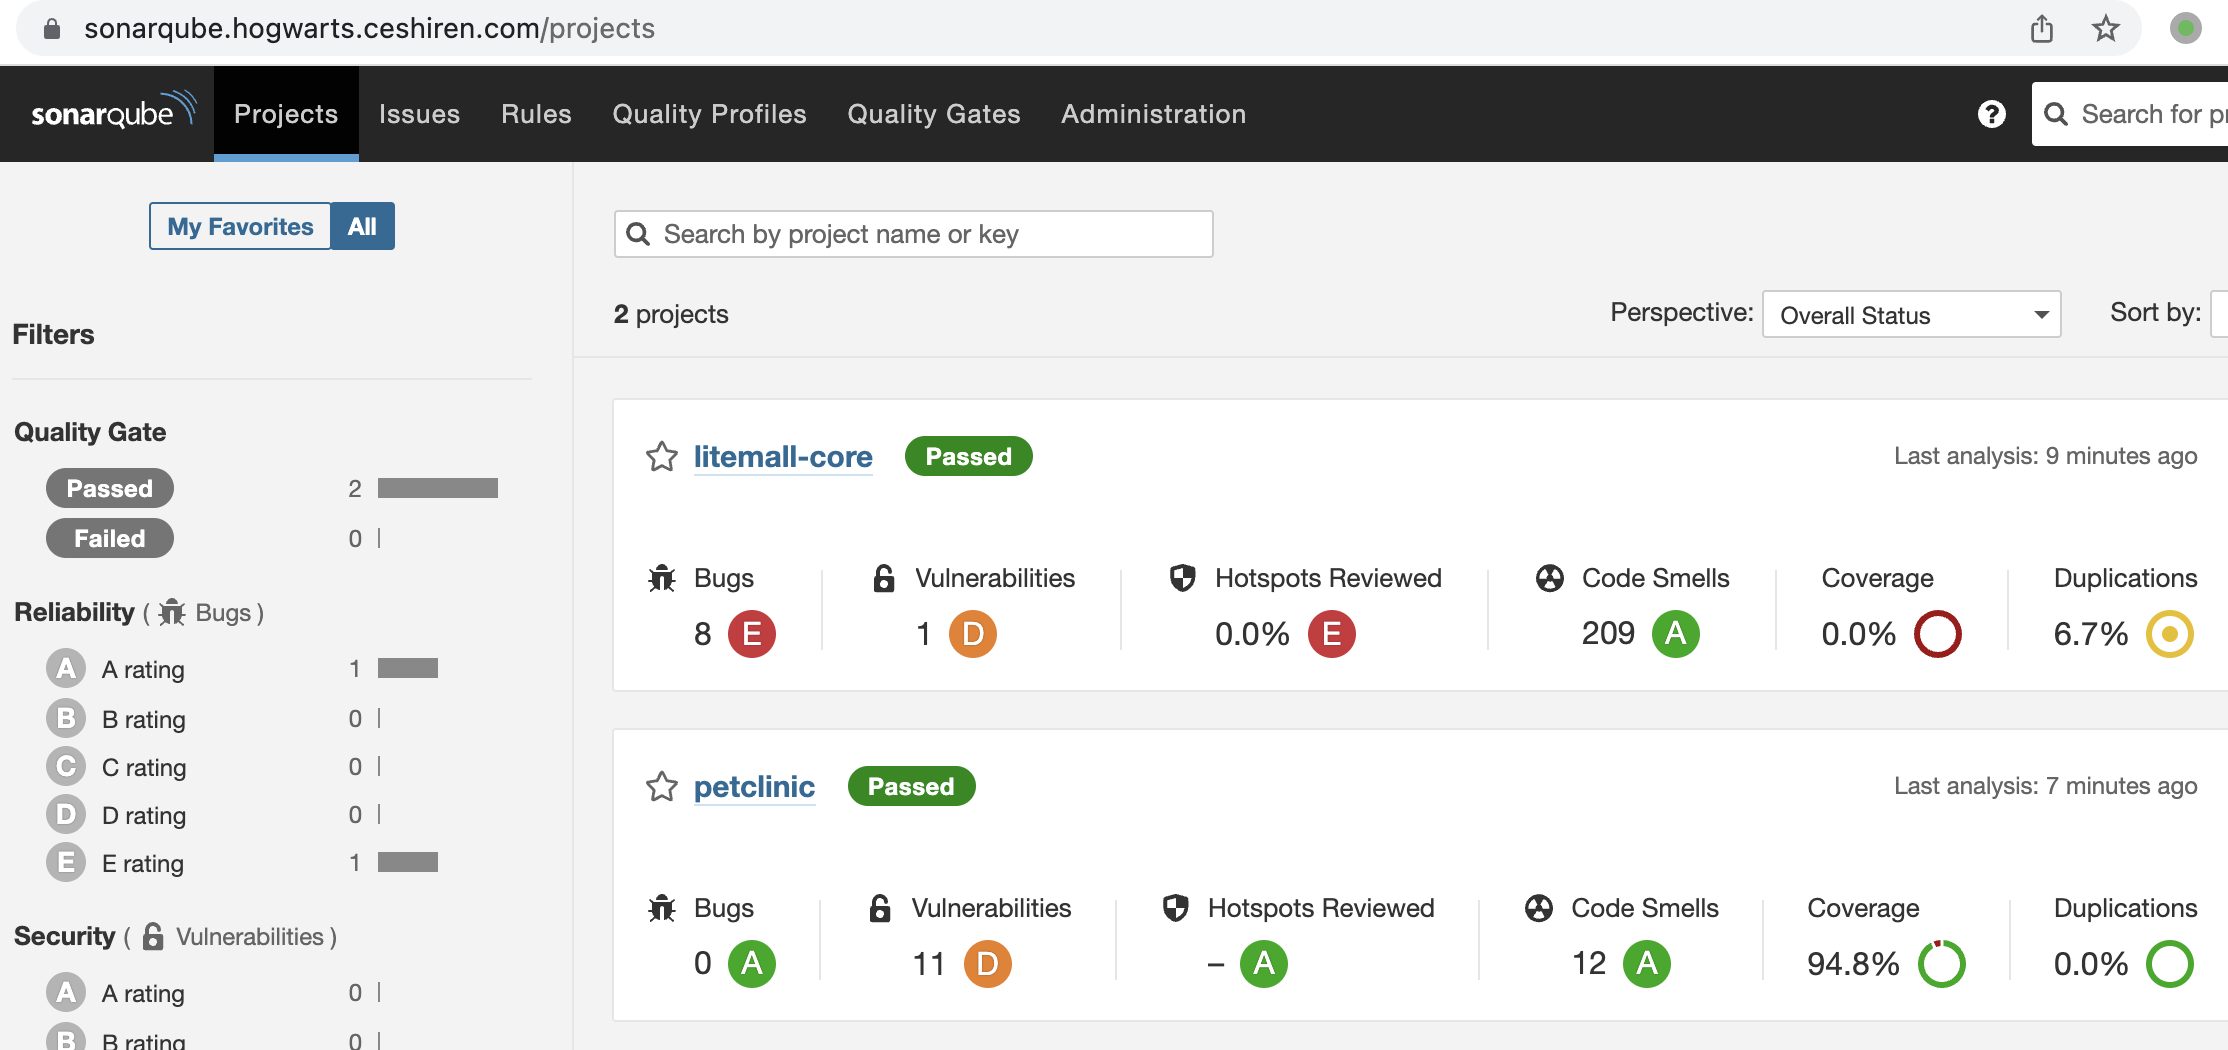Click petclinic Passed status badge
Screen dimensions: 2228x1050
911,786
